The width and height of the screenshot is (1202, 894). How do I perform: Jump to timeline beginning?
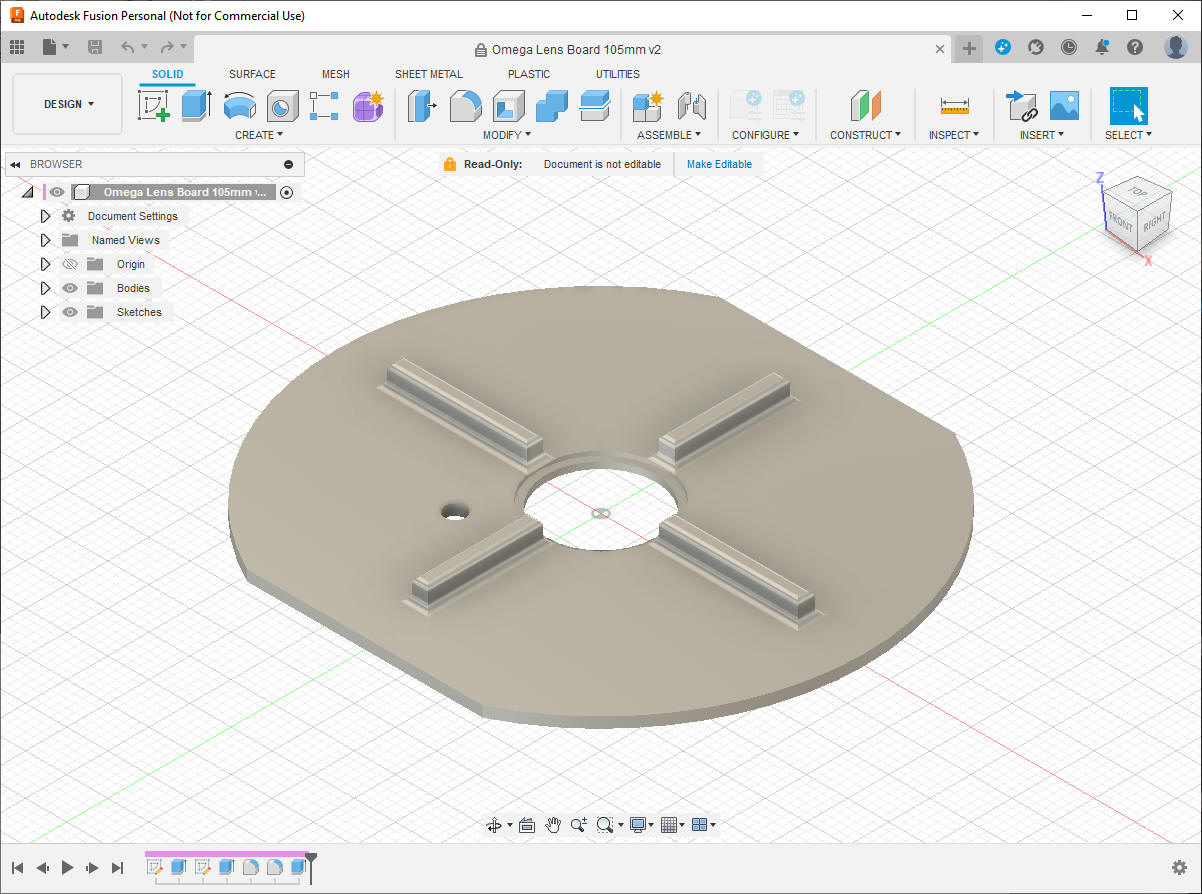17,868
